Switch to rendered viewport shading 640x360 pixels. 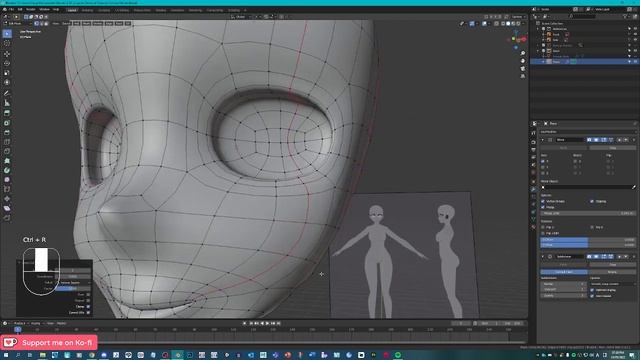click(x=518, y=24)
